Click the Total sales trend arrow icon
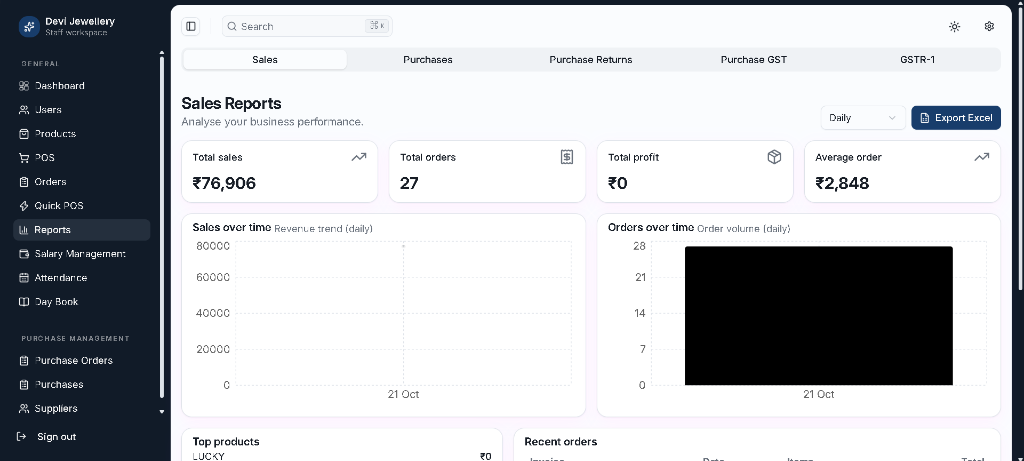 359,157
